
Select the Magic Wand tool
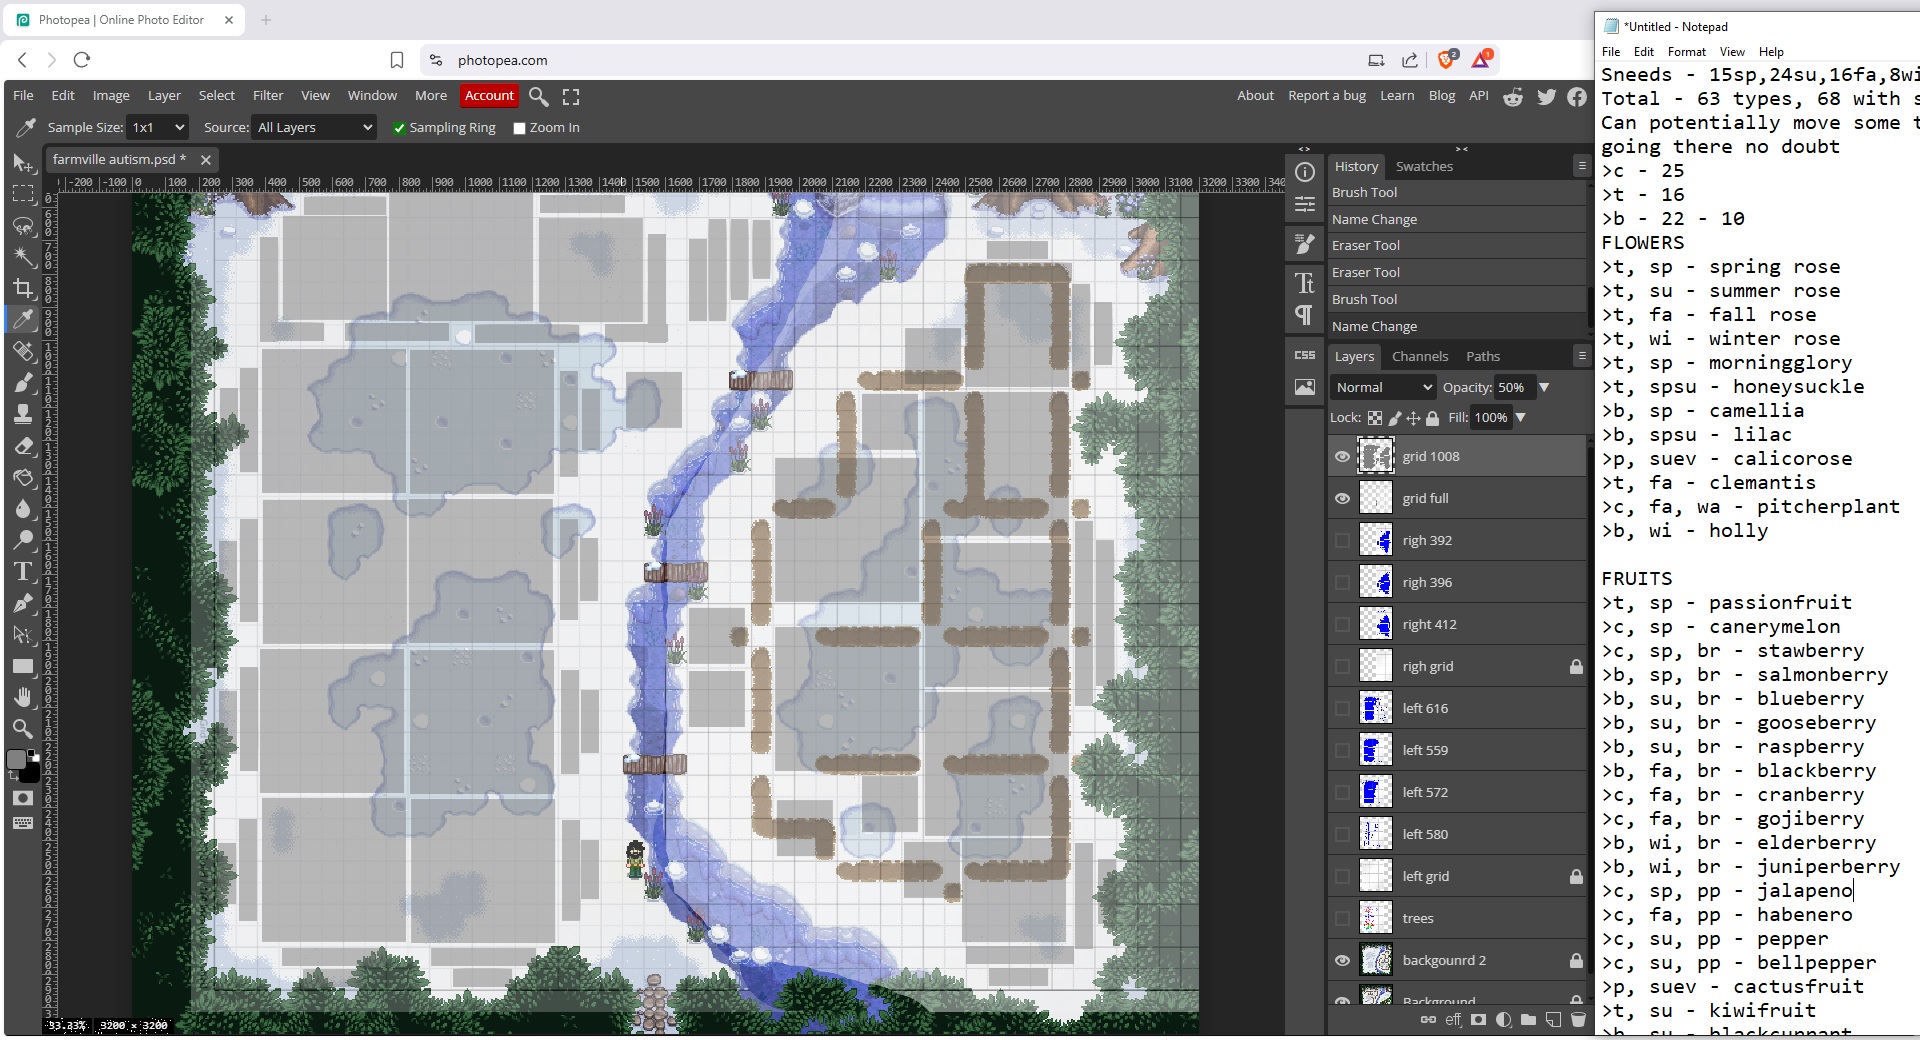[22, 257]
